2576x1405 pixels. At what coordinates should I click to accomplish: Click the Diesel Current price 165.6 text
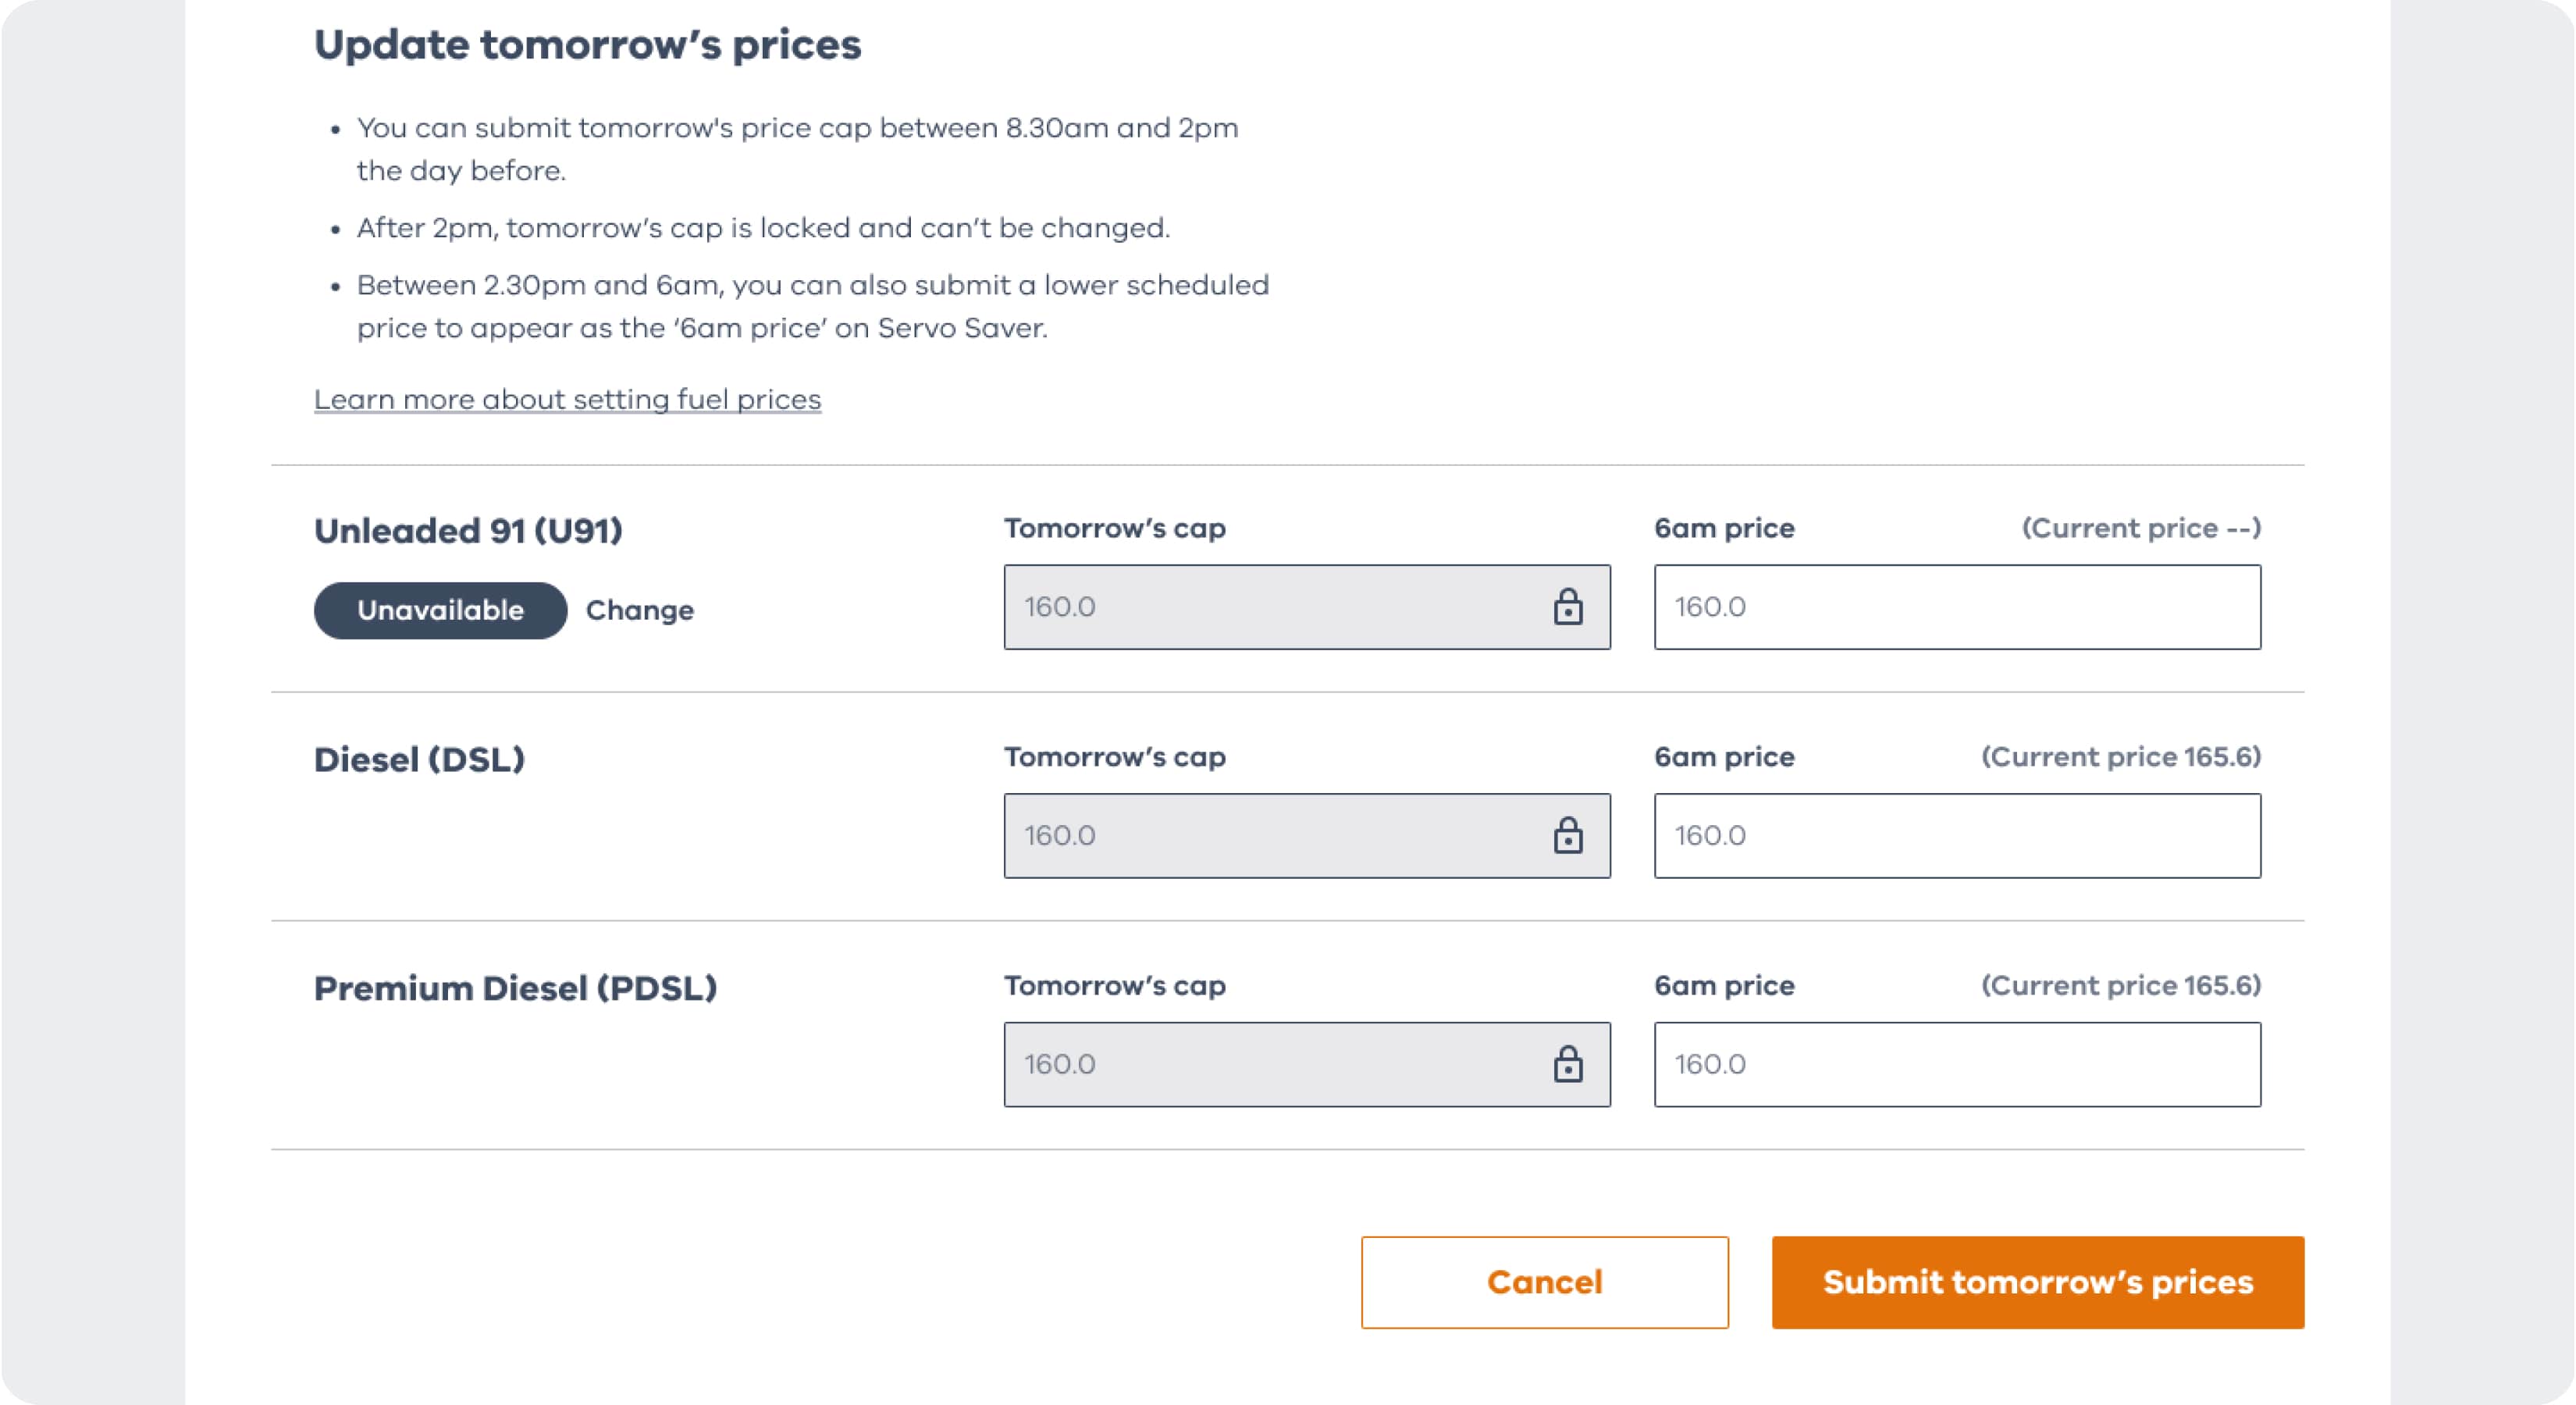click(x=2120, y=757)
